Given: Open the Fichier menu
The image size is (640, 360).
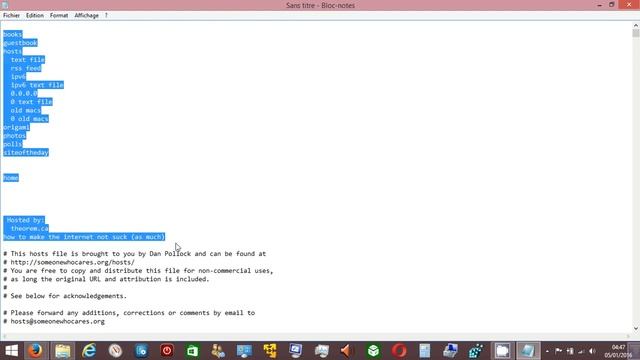Looking at the screenshot, I should pyautogui.click(x=11, y=16).
